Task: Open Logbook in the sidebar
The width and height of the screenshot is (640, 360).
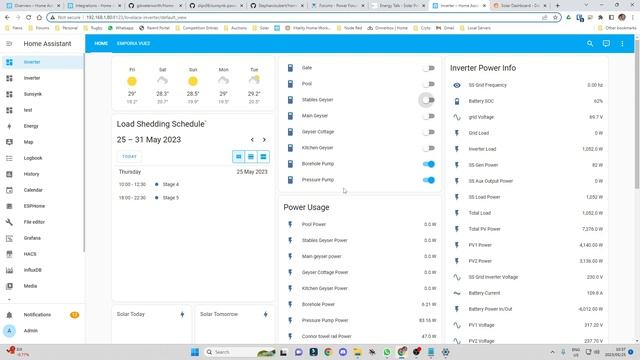Action: click(x=42, y=158)
